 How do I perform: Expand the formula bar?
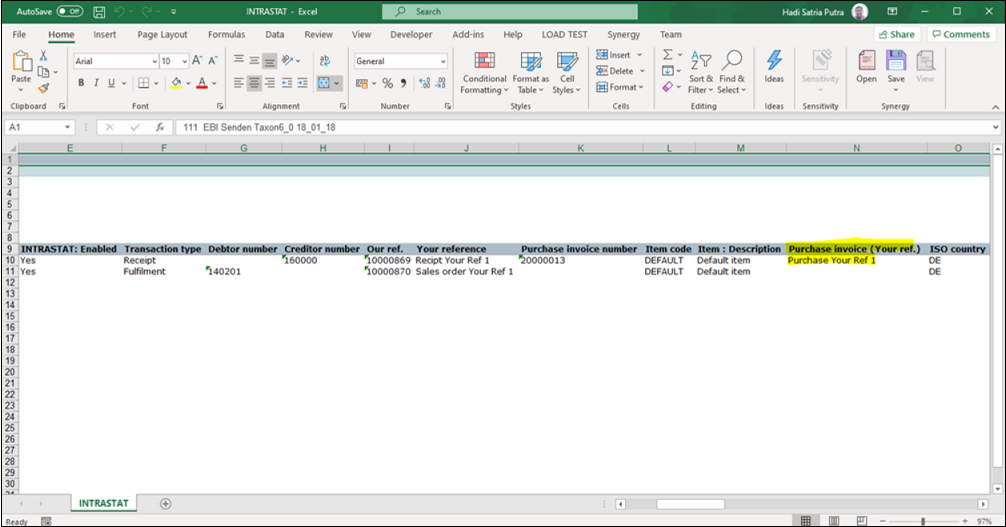(995, 127)
